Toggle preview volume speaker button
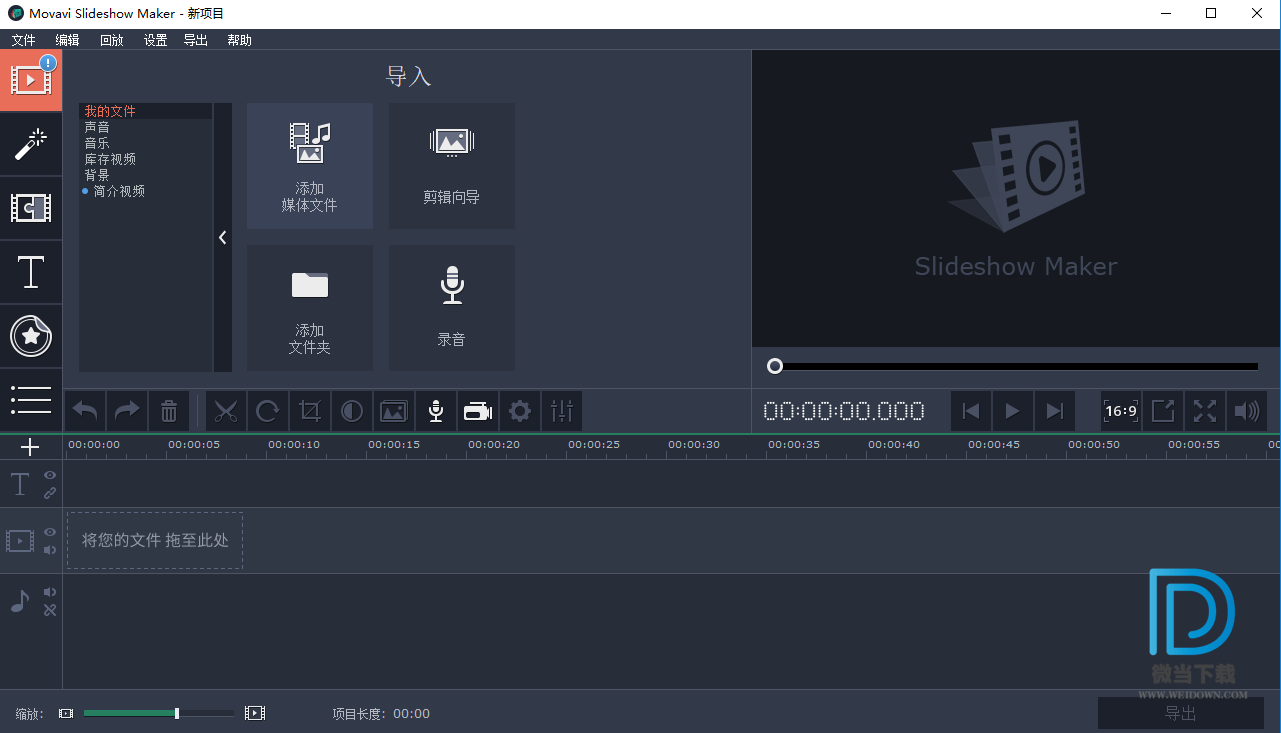The height and width of the screenshot is (733, 1281). pyautogui.click(x=1247, y=411)
